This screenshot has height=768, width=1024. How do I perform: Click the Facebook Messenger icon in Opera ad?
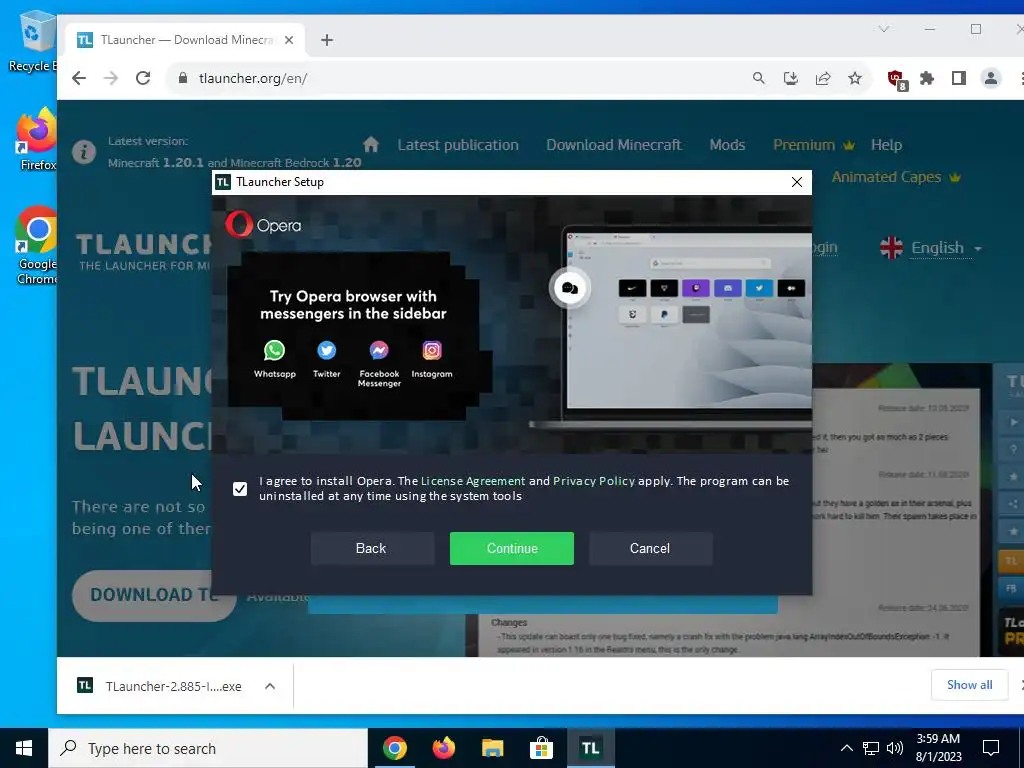tap(379, 351)
